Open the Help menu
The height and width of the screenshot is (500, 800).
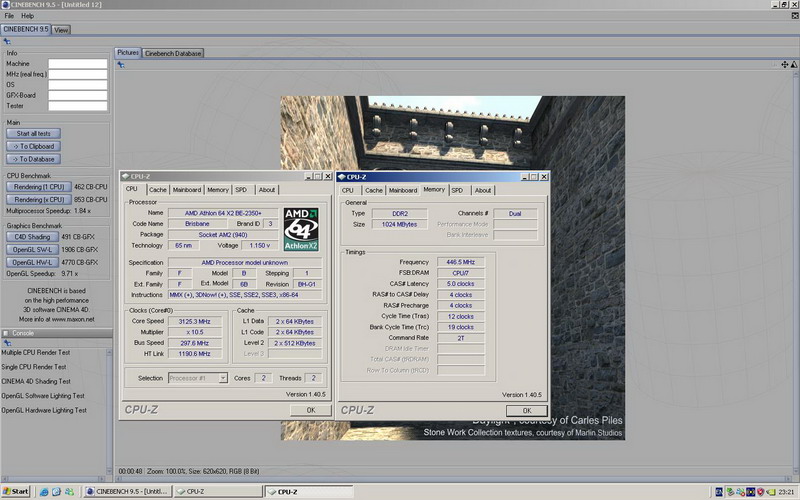pyautogui.click(x=28, y=16)
